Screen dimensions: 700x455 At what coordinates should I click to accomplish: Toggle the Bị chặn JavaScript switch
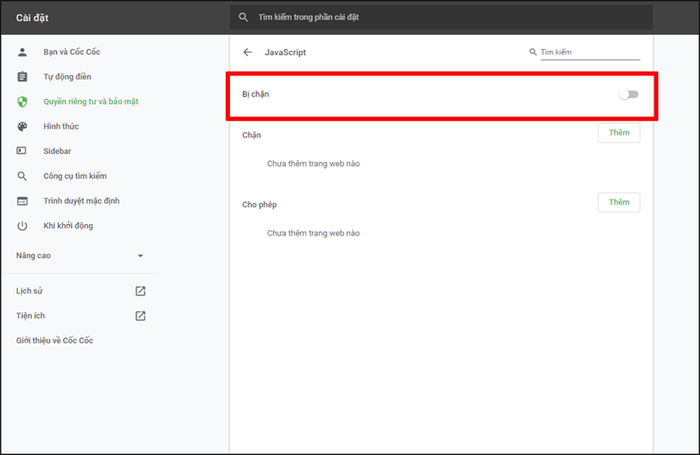click(629, 94)
